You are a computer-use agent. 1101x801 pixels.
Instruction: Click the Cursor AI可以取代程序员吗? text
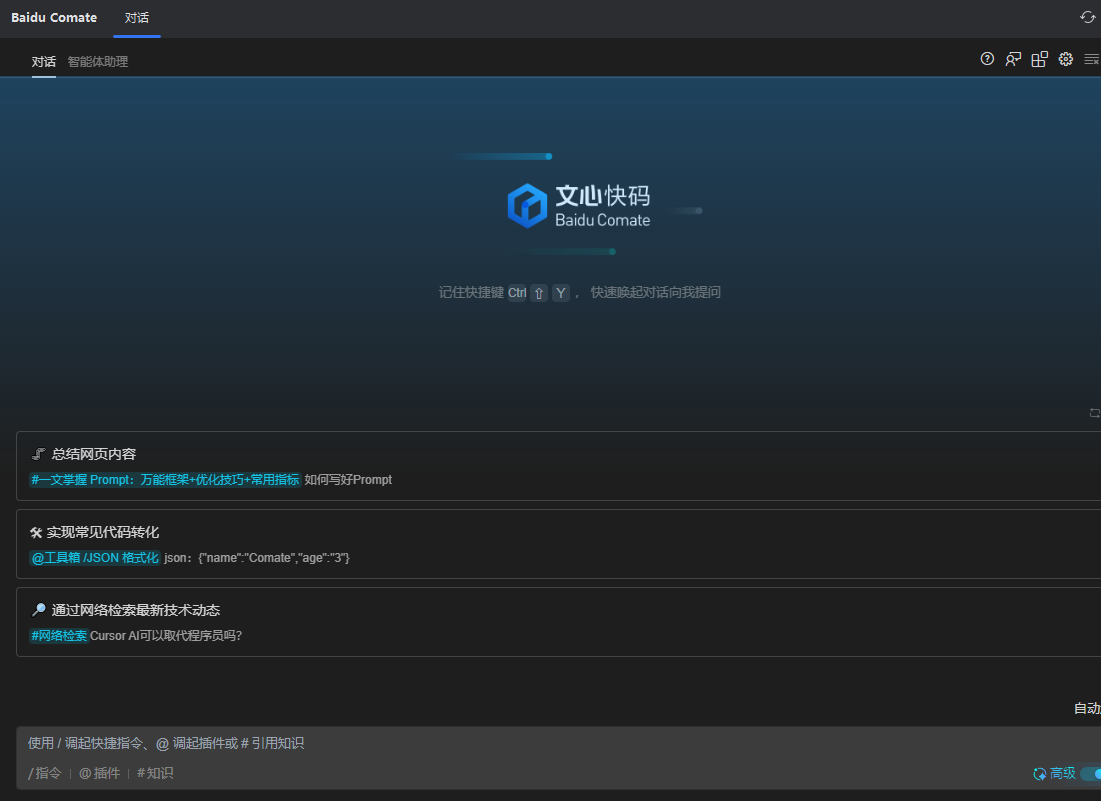[166, 635]
